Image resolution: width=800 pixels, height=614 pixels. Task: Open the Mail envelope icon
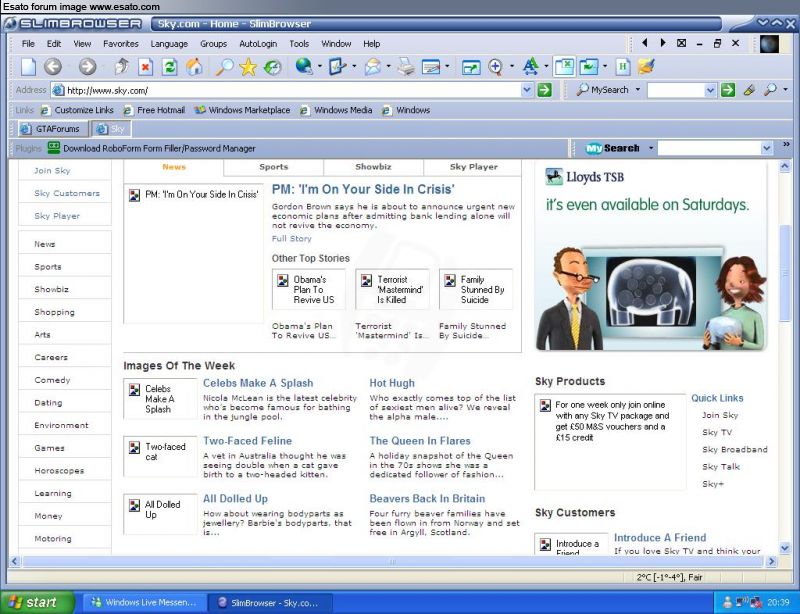click(x=372, y=67)
